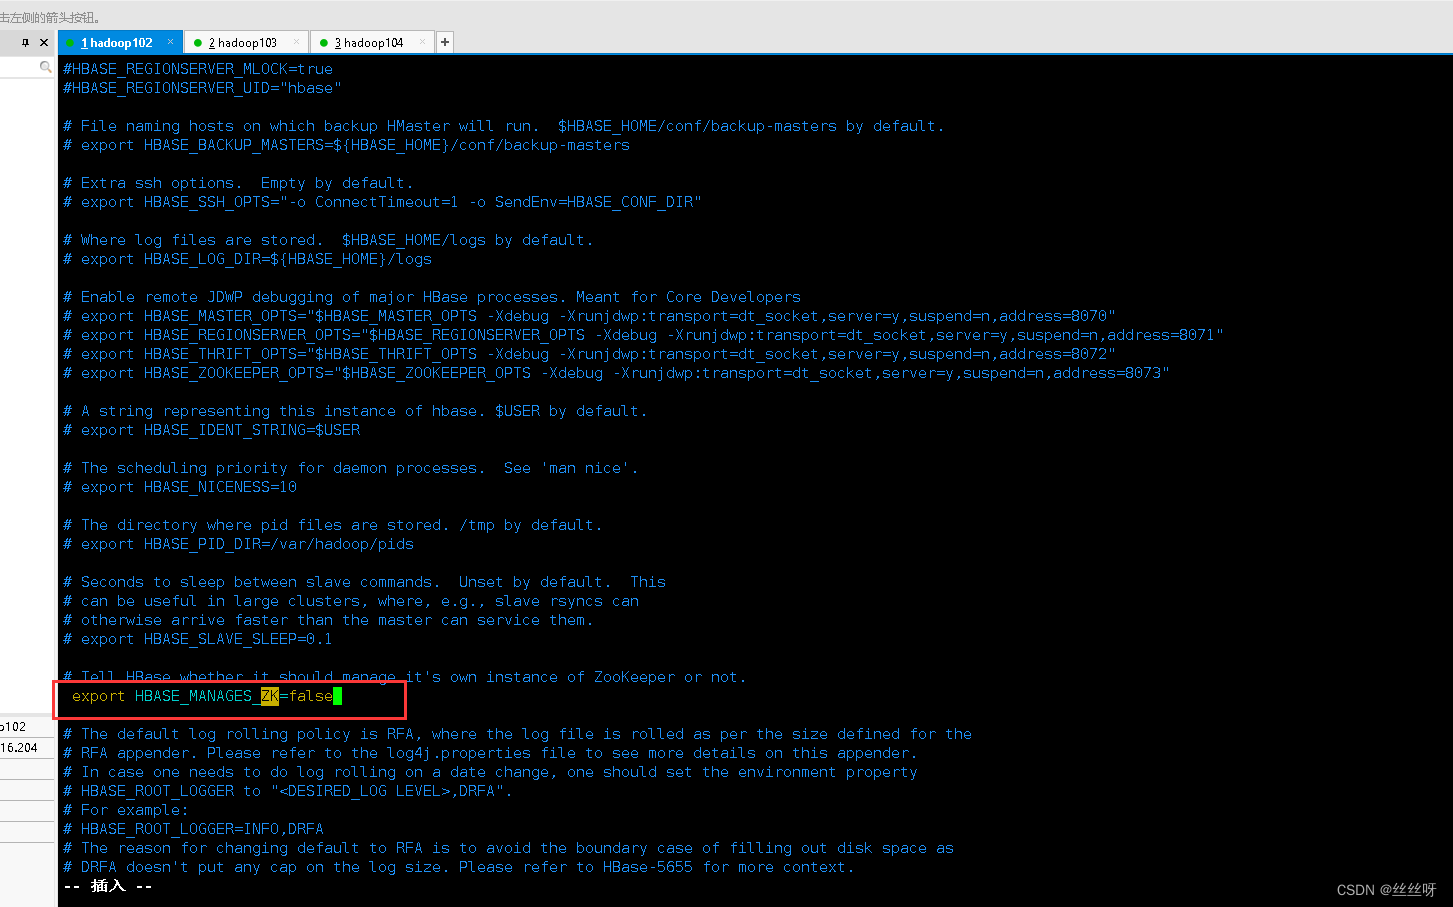Click the 'File naming hosts' comment line
This screenshot has width=1453, height=907.
(504, 126)
